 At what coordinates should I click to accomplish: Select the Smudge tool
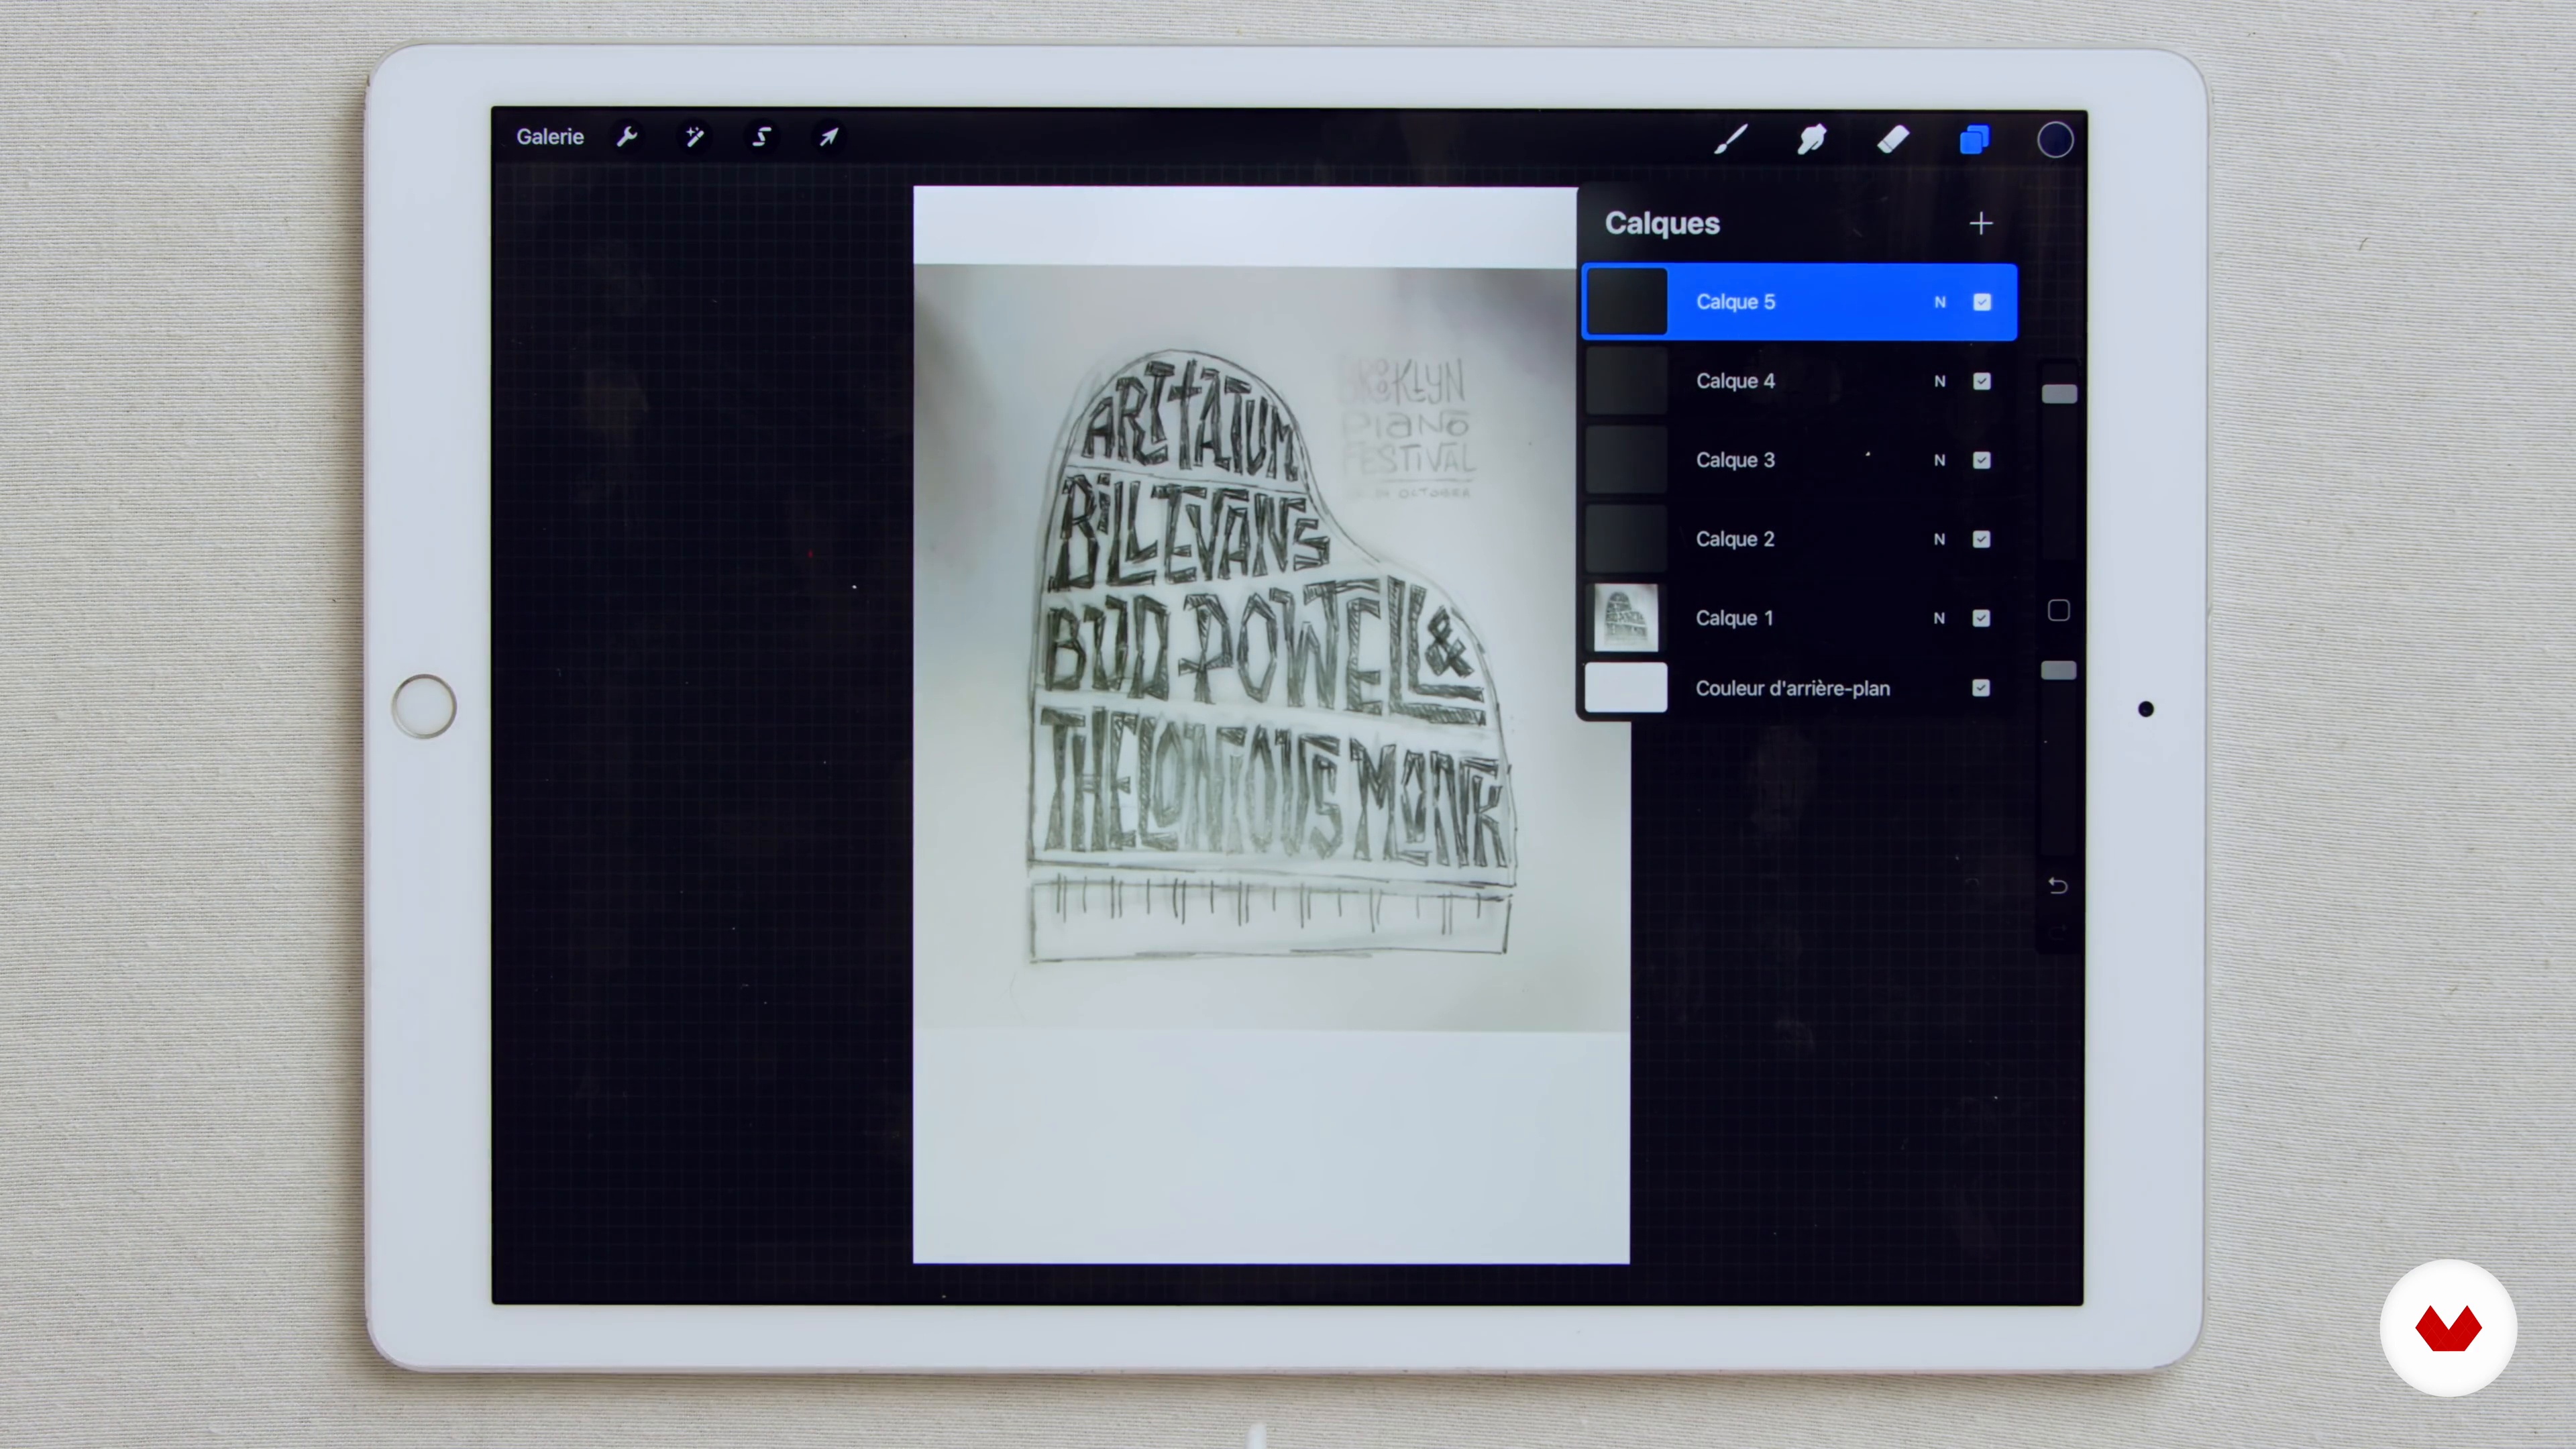1812,139
